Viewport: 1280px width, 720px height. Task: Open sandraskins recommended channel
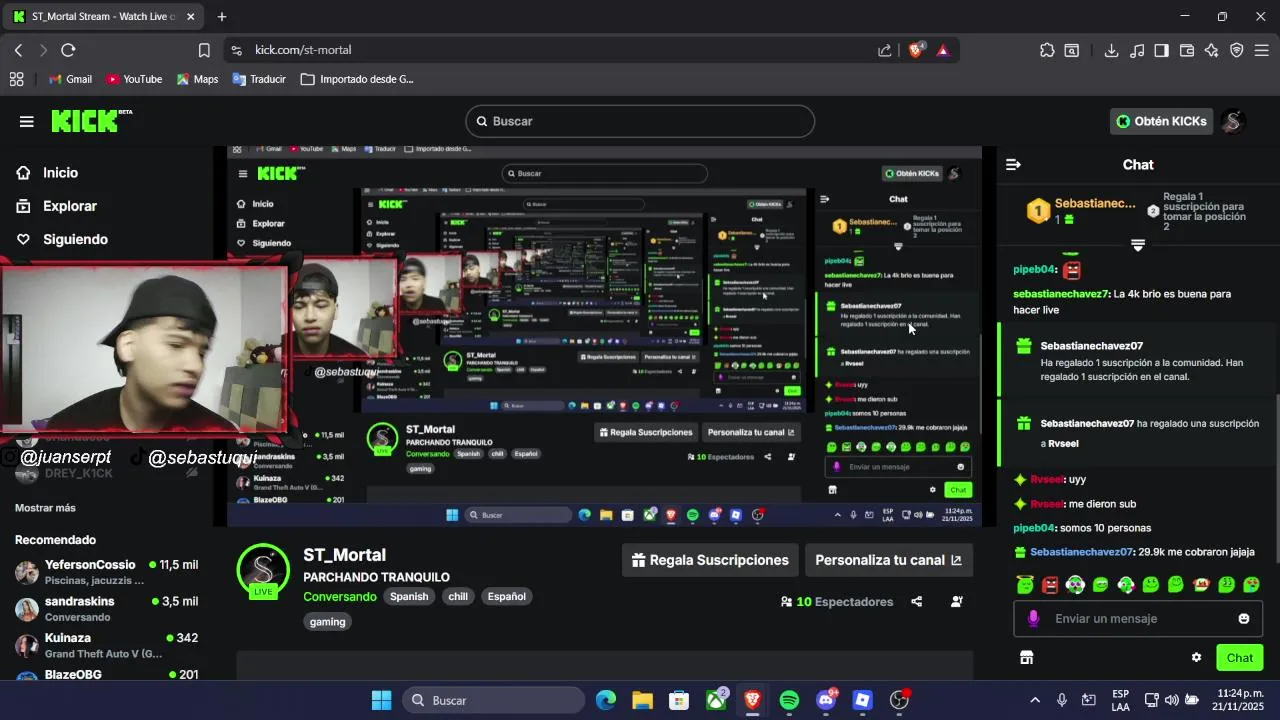click(107, 608)
